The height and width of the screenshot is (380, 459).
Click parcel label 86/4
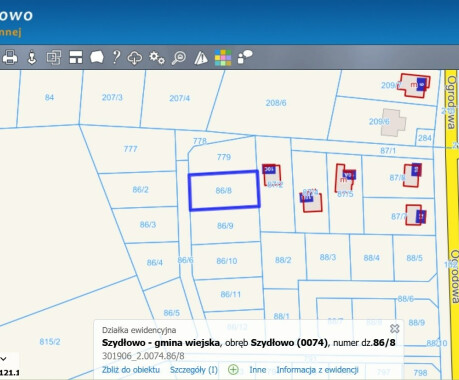[x=155, y=262]
